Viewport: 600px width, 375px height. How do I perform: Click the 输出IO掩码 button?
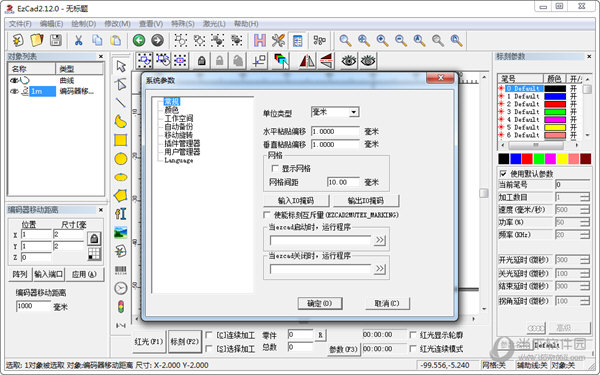tap(366, 201)
